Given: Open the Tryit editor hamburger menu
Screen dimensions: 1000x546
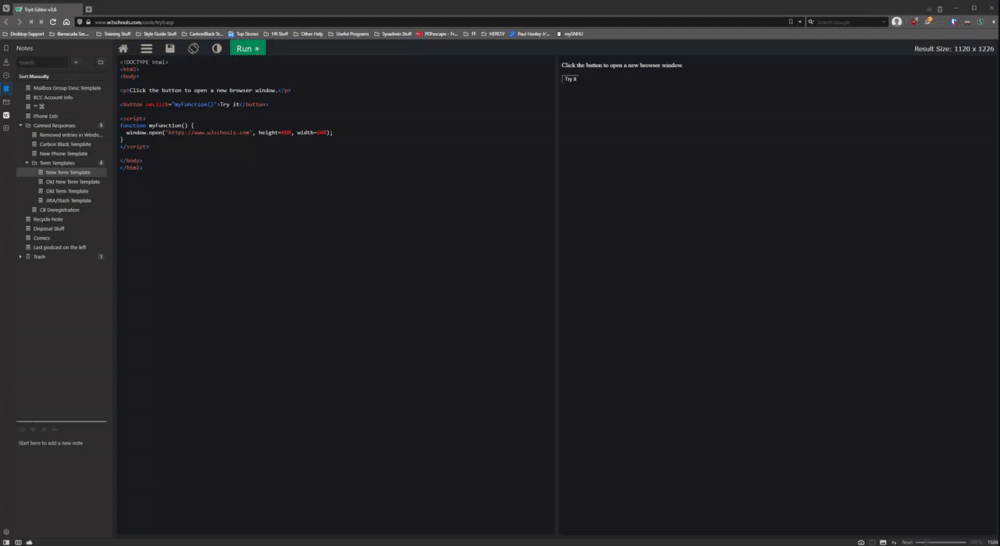Looking at the screenshot, I should click(147, 48).
